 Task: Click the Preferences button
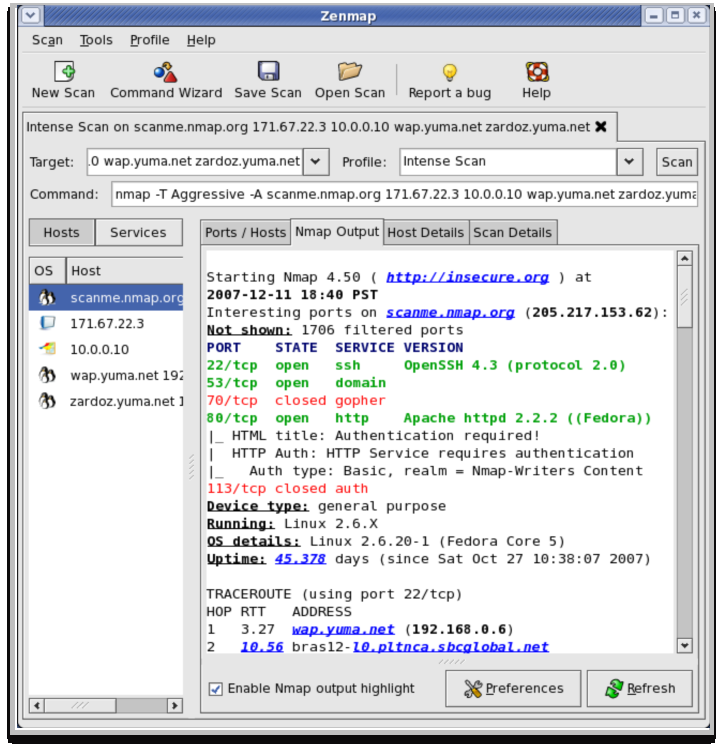[x=513, y=689]
